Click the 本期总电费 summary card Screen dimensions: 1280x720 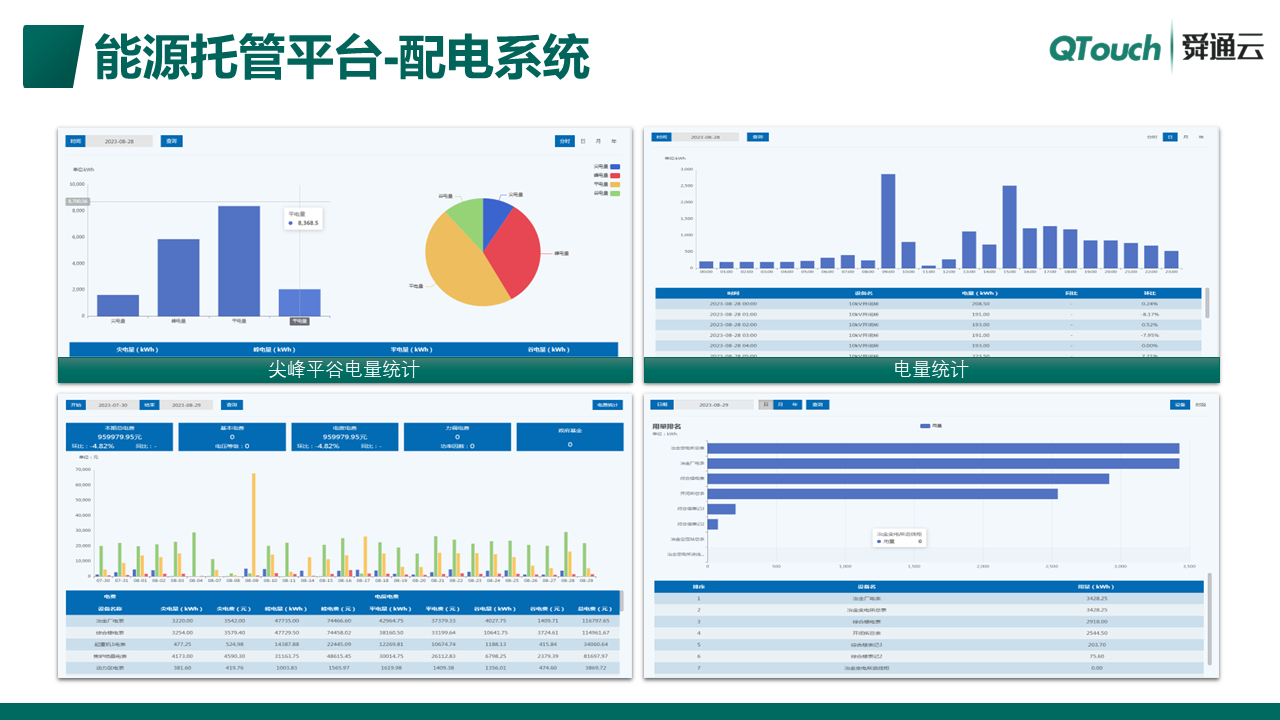117,437
